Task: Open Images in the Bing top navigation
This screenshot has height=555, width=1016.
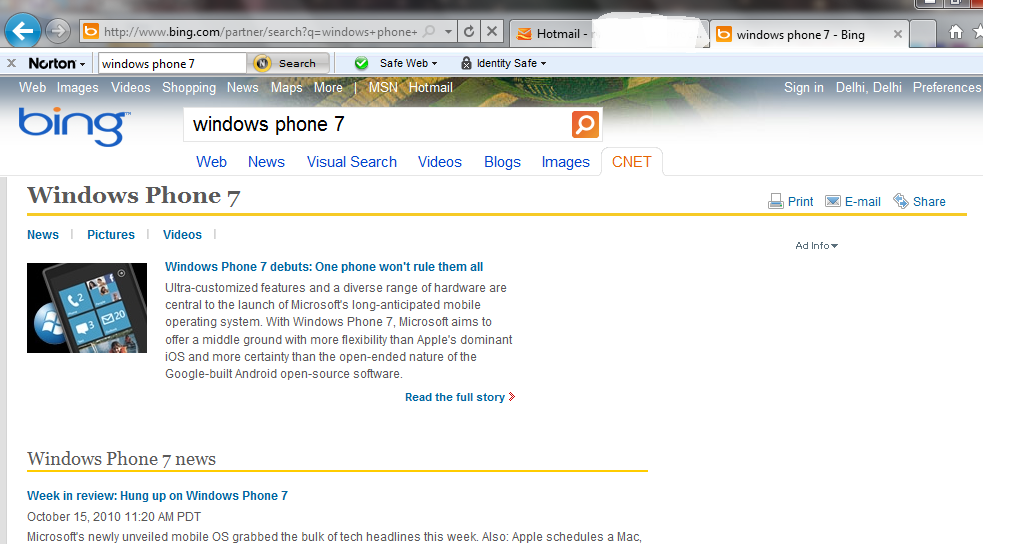Action: pos(78,87)
